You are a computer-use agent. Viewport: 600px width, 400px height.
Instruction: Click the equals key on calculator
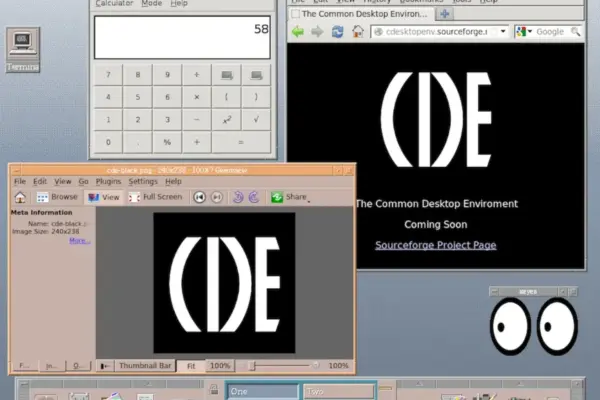tap(241, 142)
